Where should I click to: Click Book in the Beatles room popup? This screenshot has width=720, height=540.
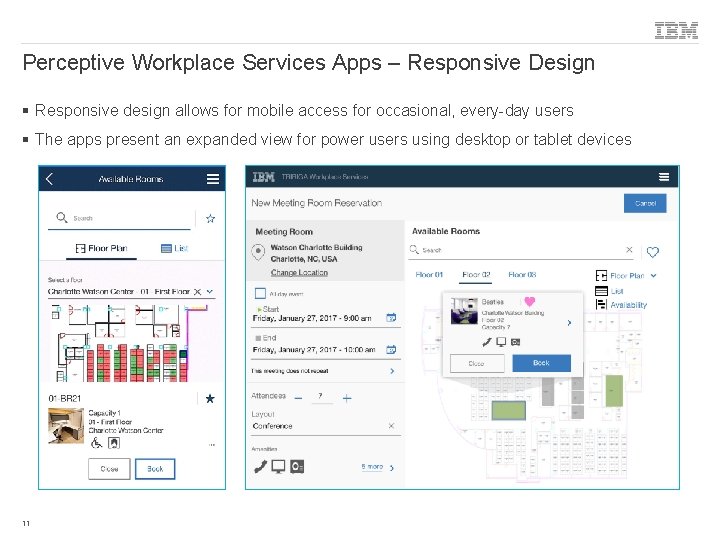pos(541,363)
